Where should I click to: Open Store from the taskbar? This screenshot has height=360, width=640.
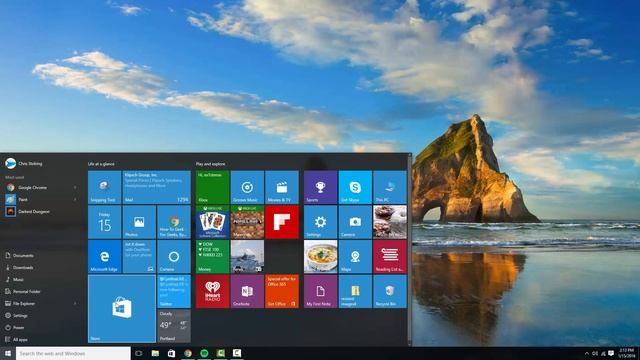171,353
